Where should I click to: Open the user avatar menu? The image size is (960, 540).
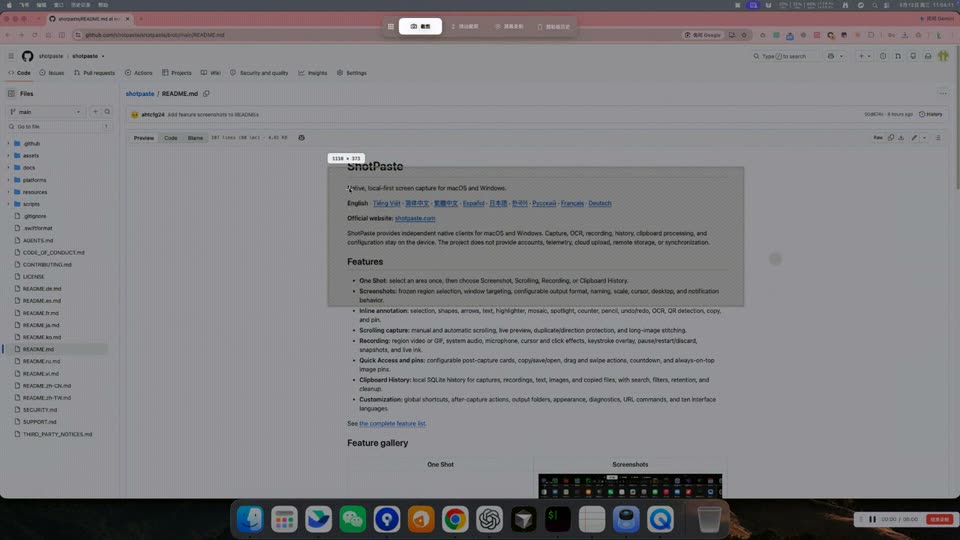pyautogui.click(x=943, y=56)
